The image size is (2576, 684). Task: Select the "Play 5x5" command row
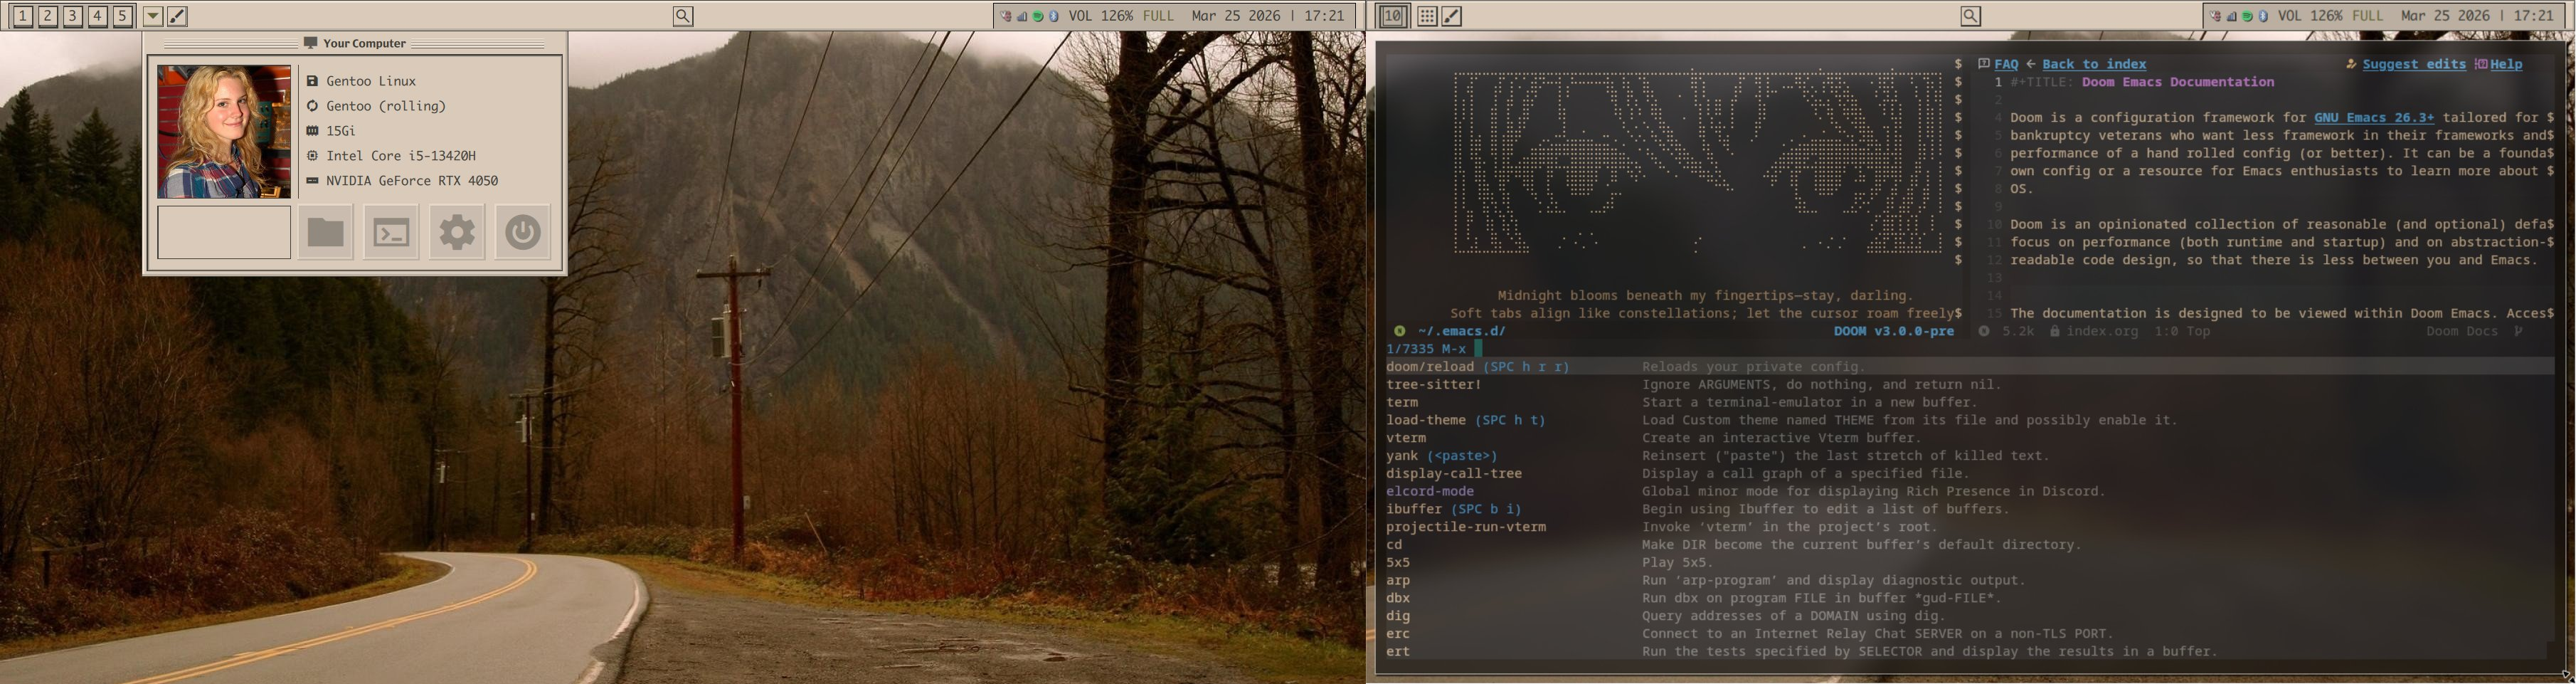tap(1970, 563)
